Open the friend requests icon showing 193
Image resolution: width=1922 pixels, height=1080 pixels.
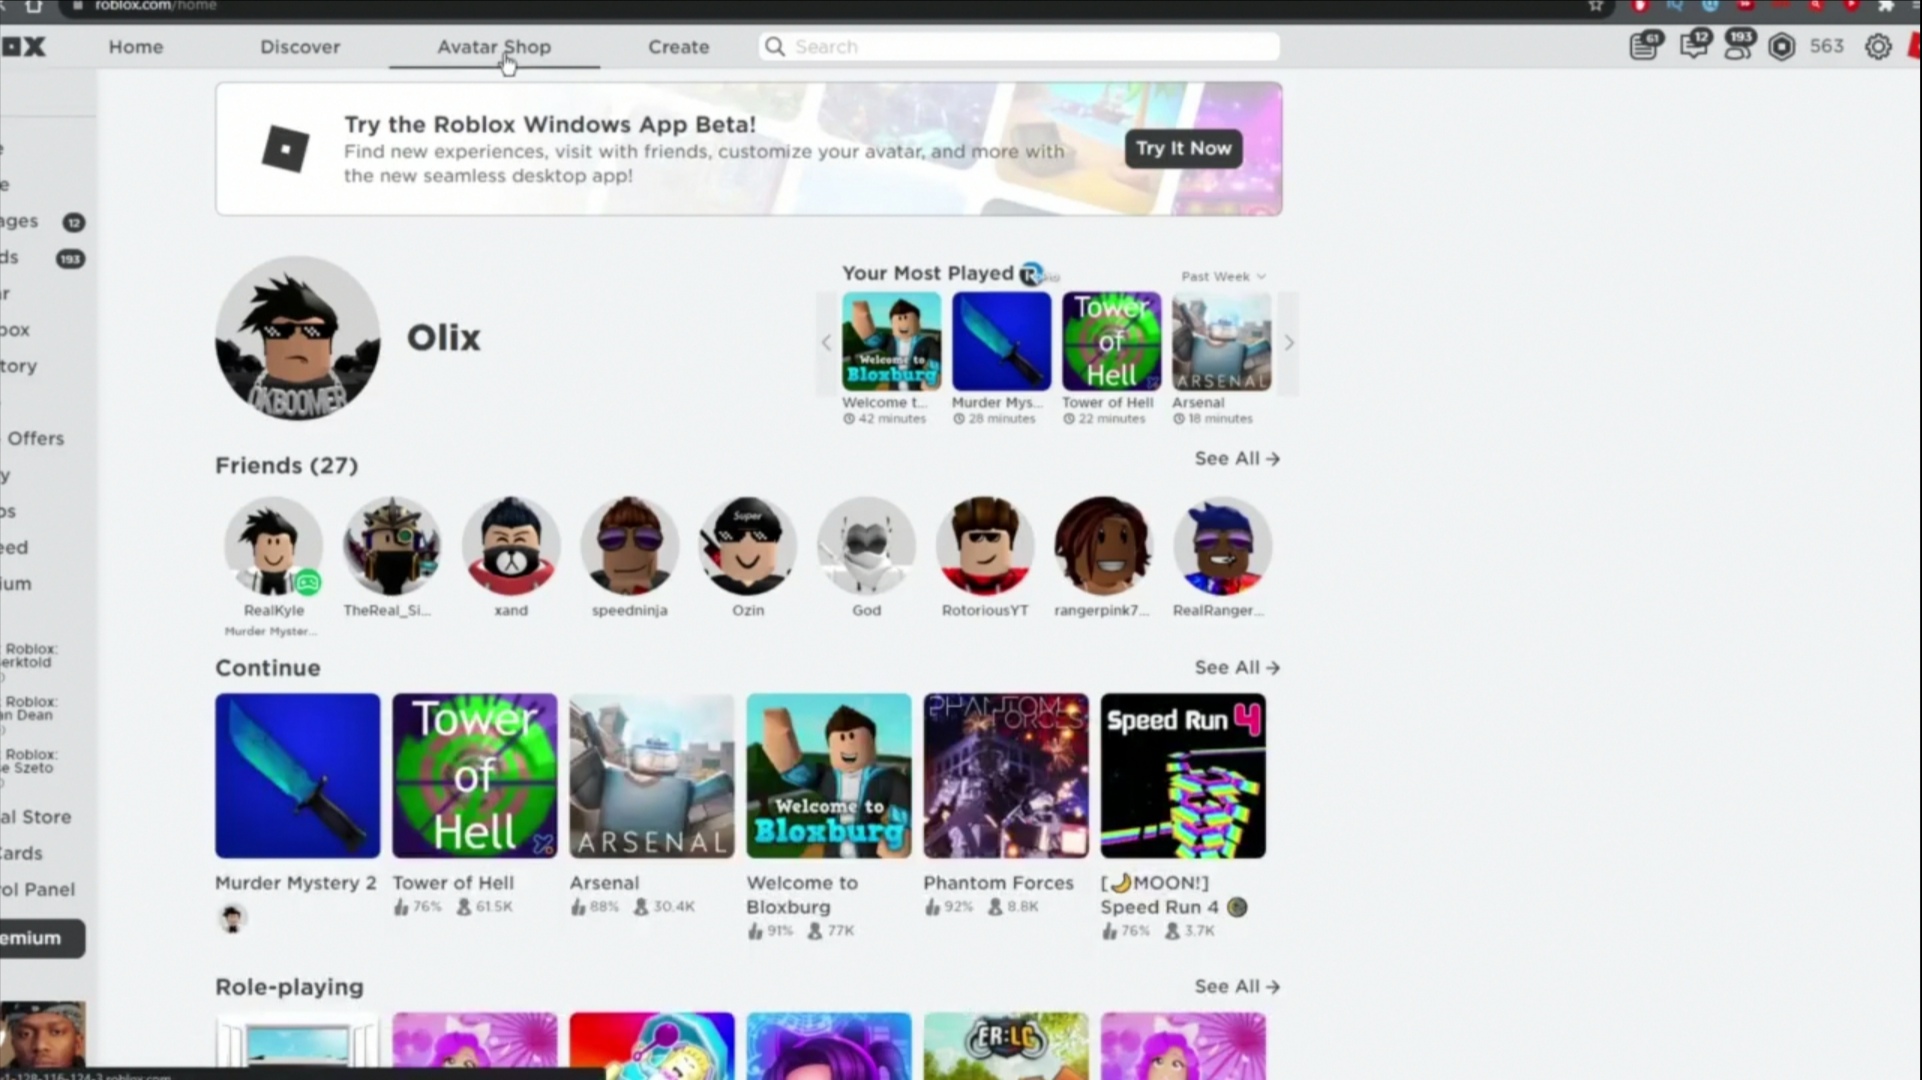[1738, 46]
